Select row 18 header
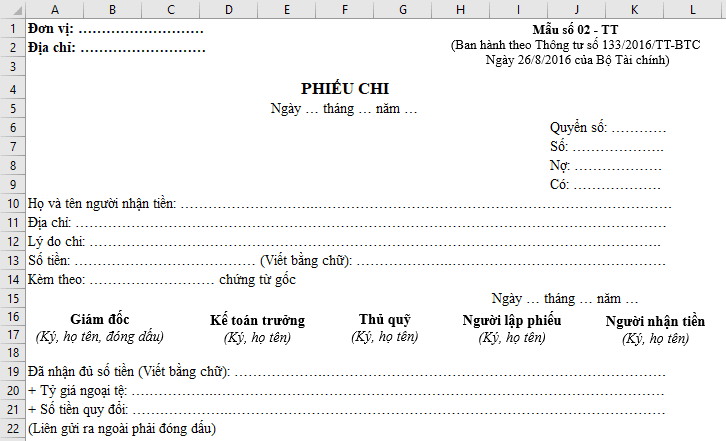The image size is (726, 441). 13,353
